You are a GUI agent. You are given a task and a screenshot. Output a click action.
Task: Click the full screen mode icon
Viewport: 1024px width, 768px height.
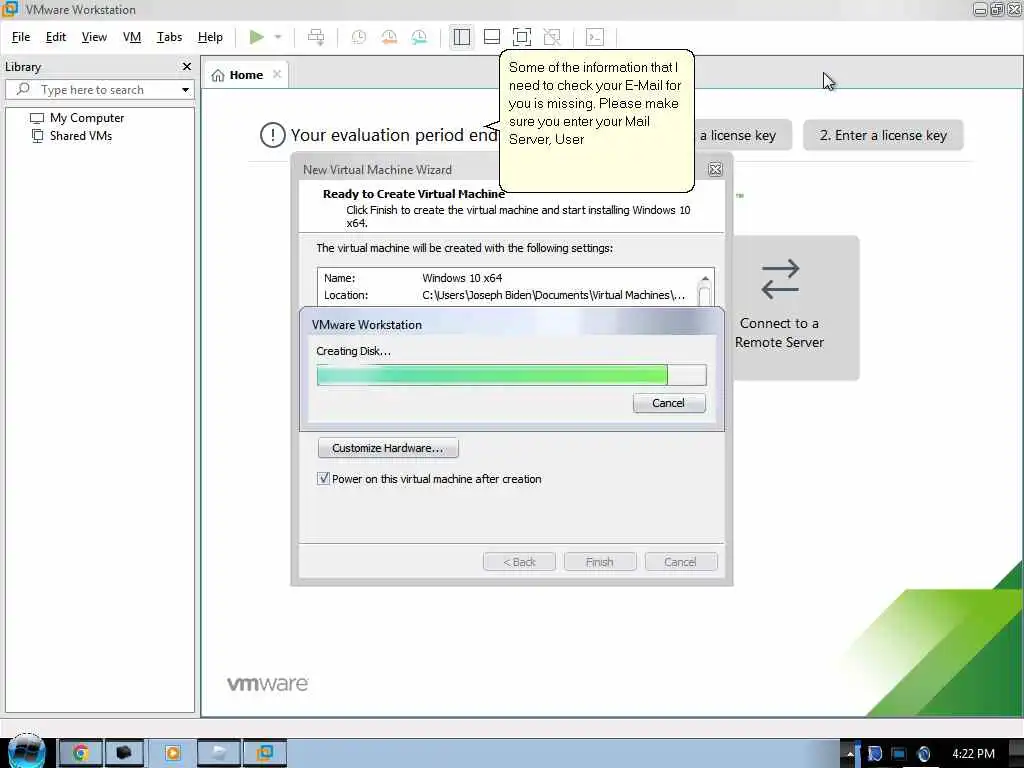[x=522, y=37]
